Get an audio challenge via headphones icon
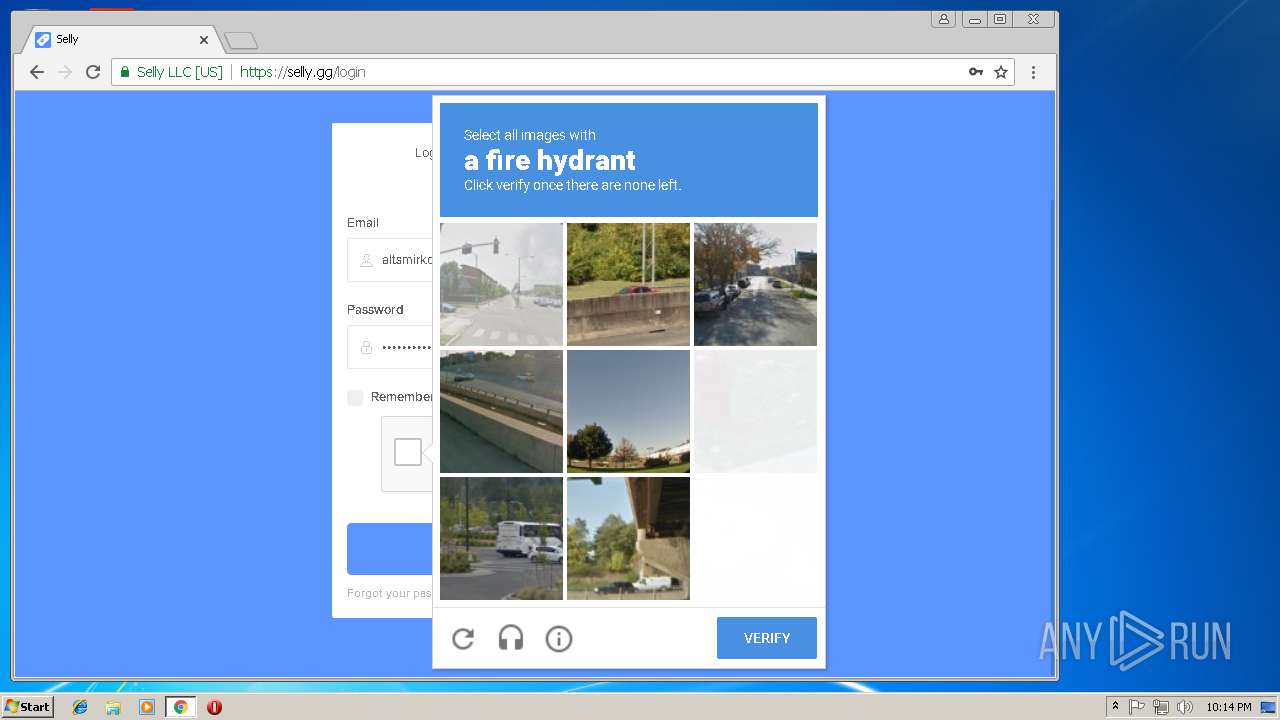Viewport: 1280px width, 720px height. [511, 638]
